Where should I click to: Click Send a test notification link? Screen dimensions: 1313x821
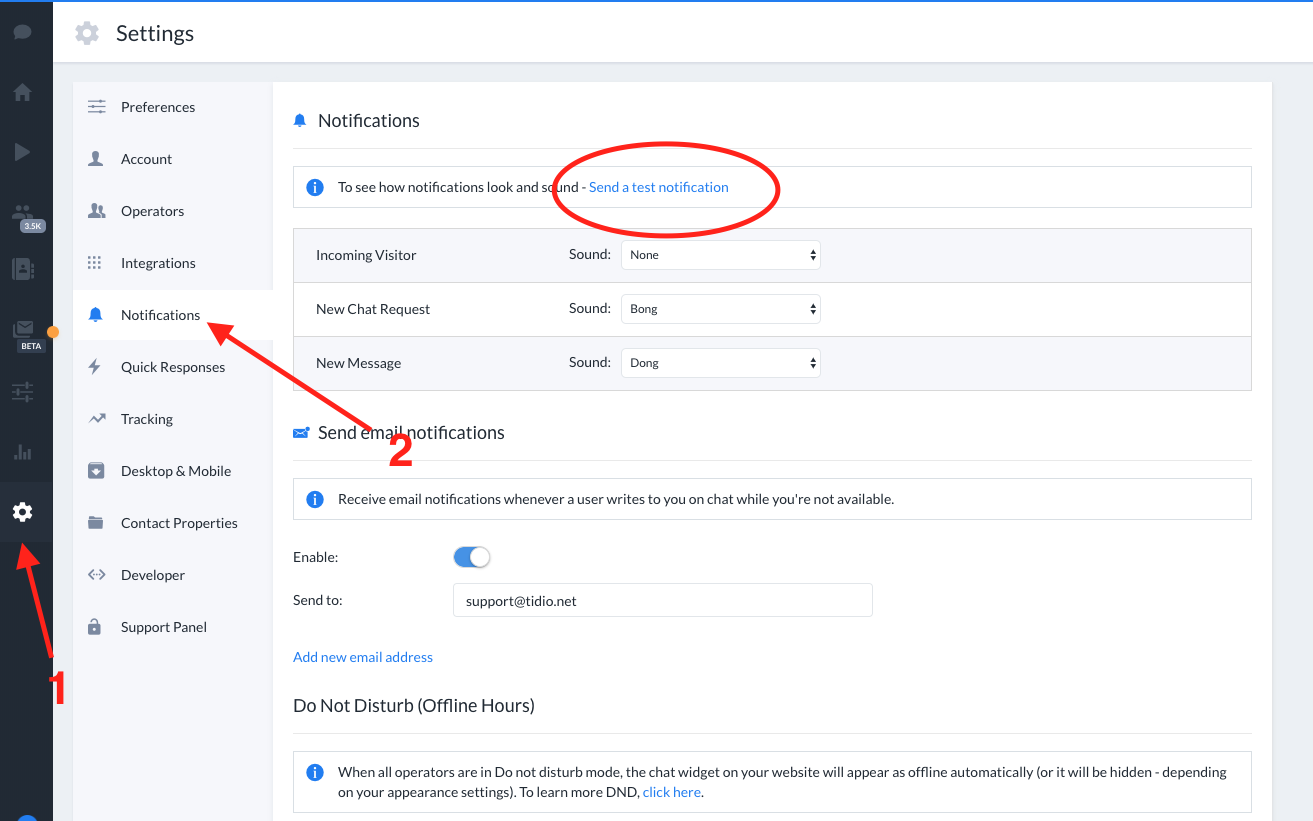[x=657, y=186]
